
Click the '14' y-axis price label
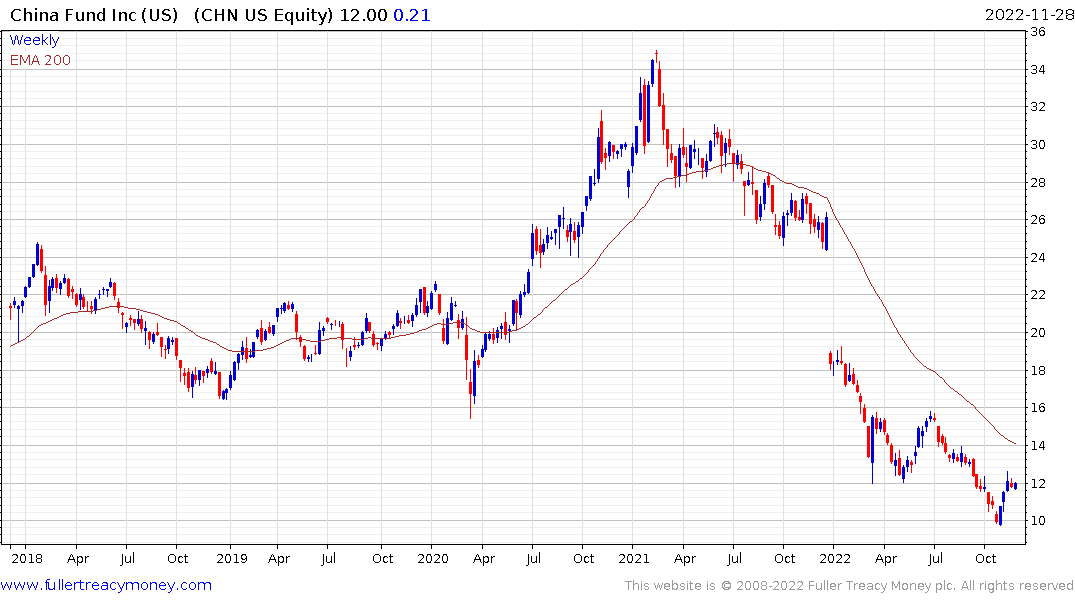(1038, 446)
